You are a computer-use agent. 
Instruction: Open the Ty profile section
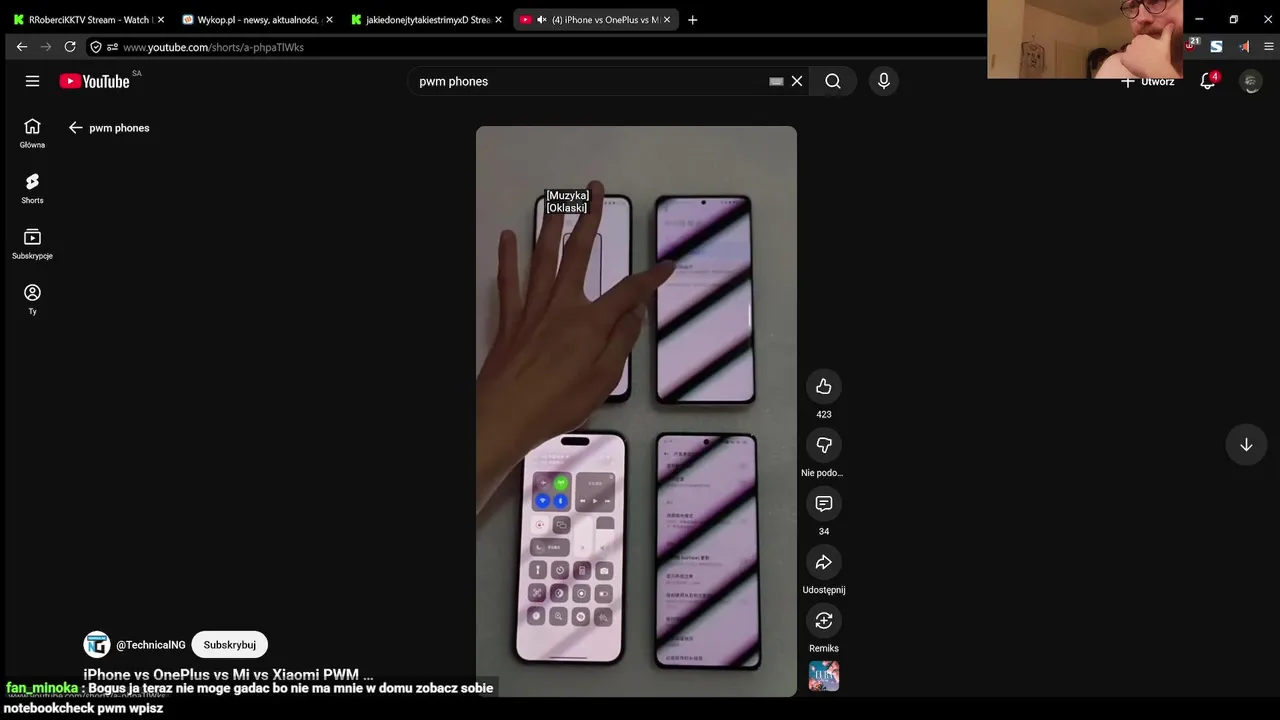point(32,299)
